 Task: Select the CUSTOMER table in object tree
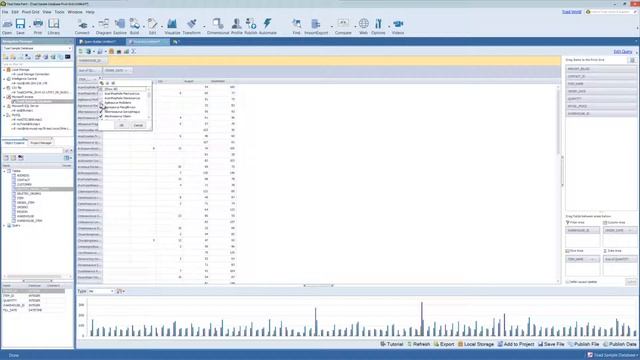click(x=24, y=184)
